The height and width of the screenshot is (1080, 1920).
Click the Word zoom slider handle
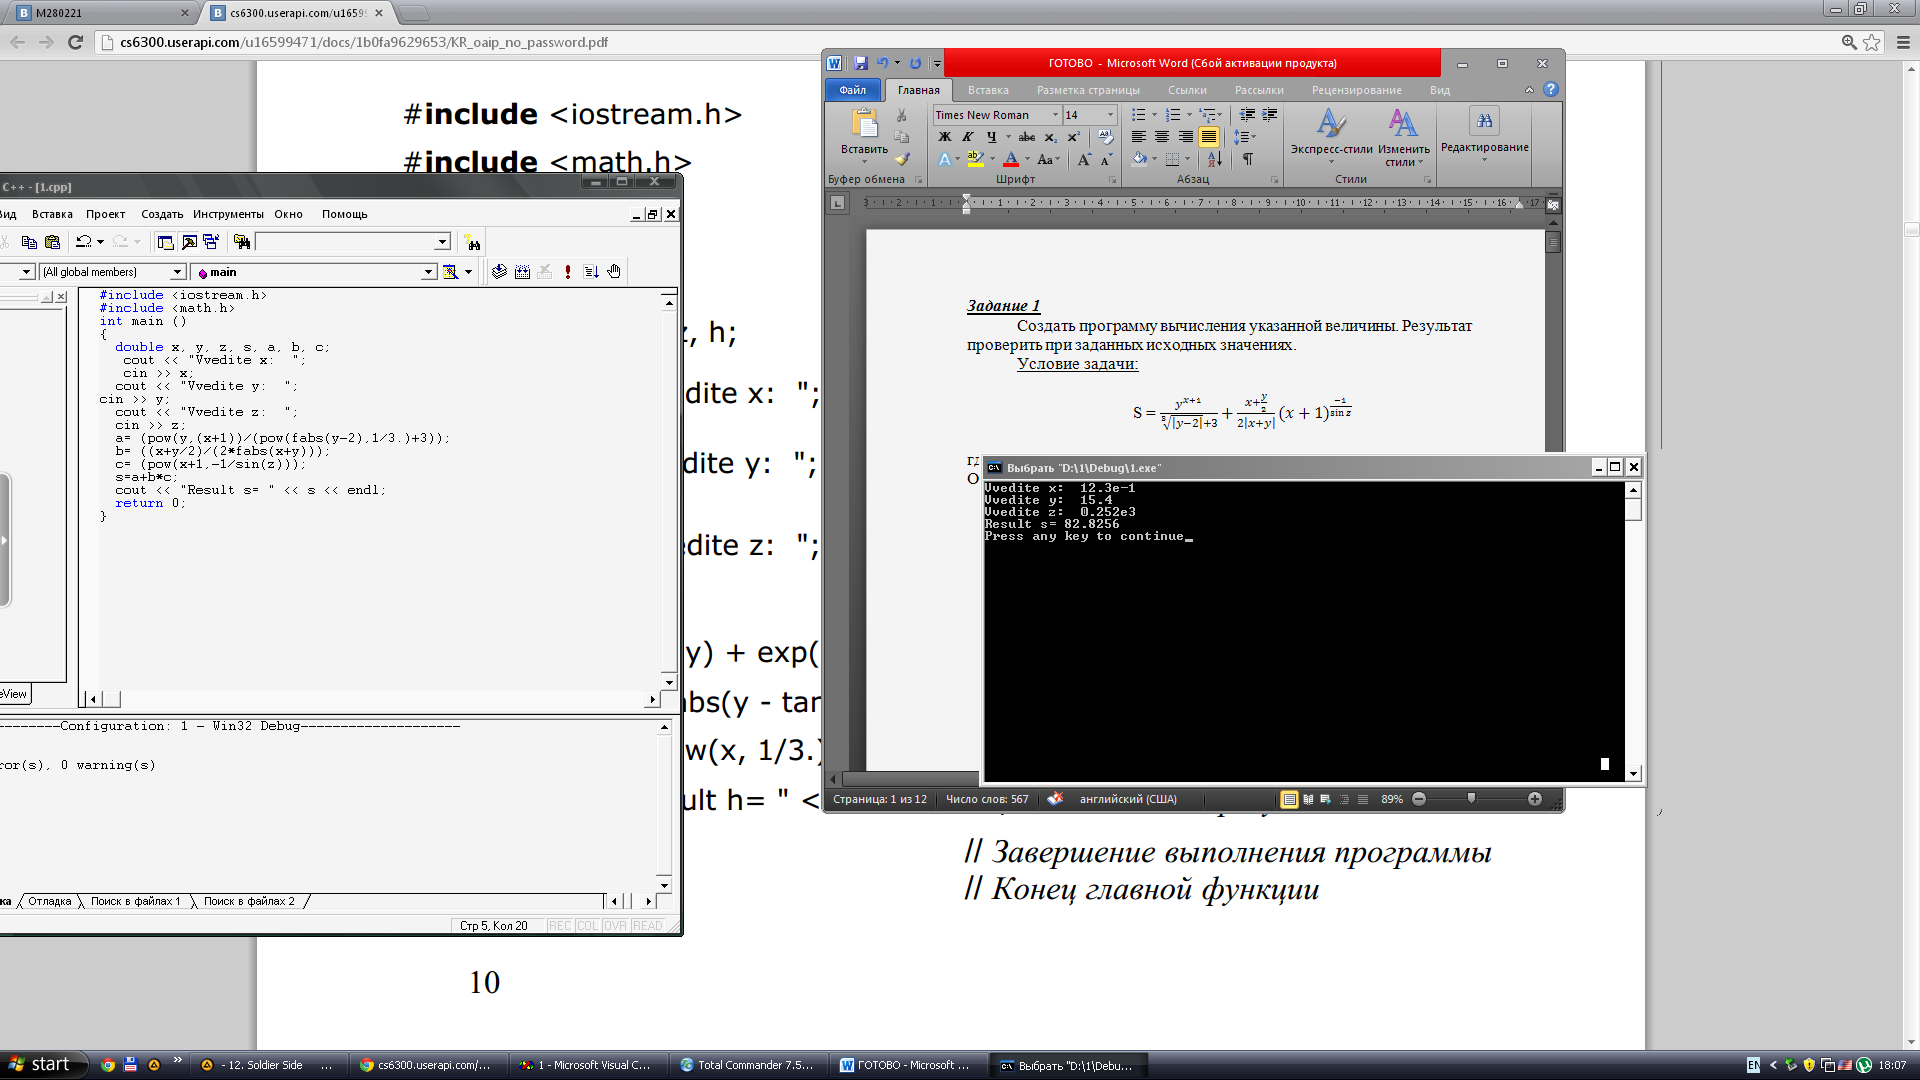click(x=1471, y=798)
